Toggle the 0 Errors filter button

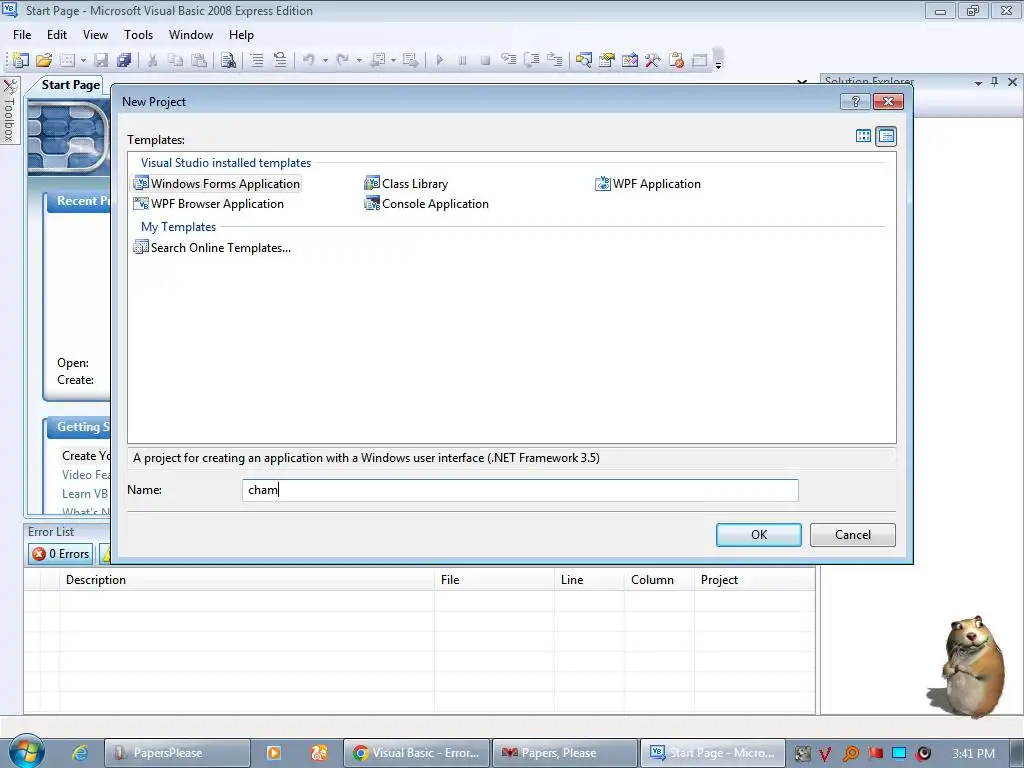(61, 554)
